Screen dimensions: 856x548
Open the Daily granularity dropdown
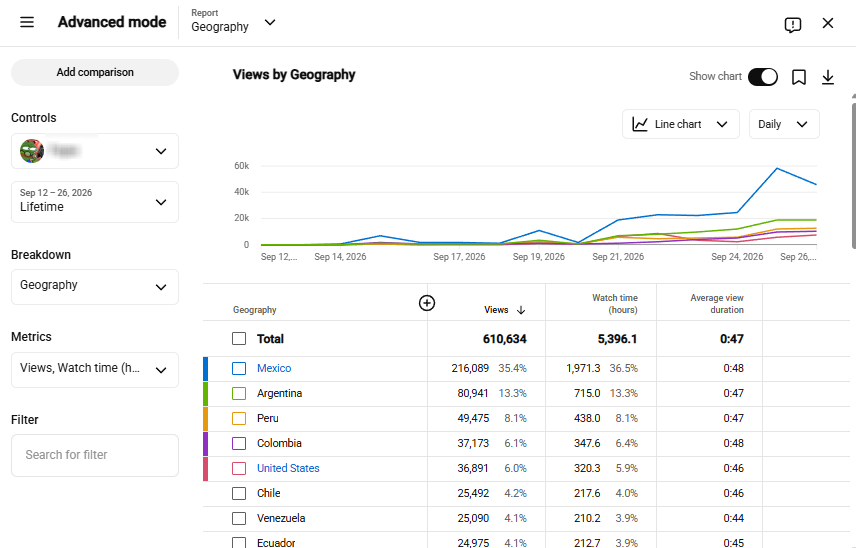pos(783,124)
